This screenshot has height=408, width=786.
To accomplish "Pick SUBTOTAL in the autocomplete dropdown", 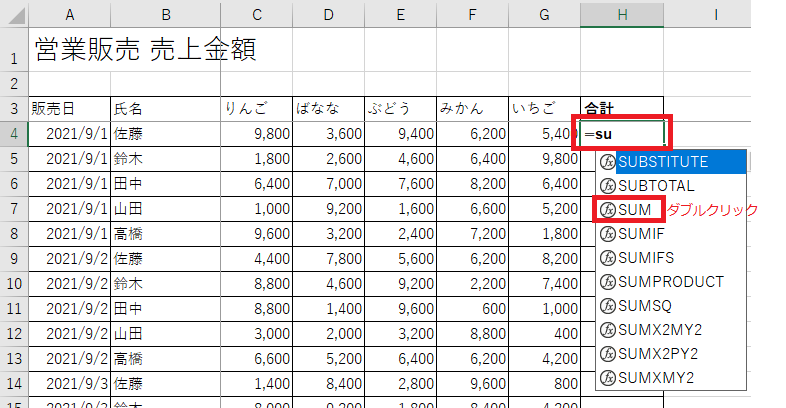I will coord(656,186).
